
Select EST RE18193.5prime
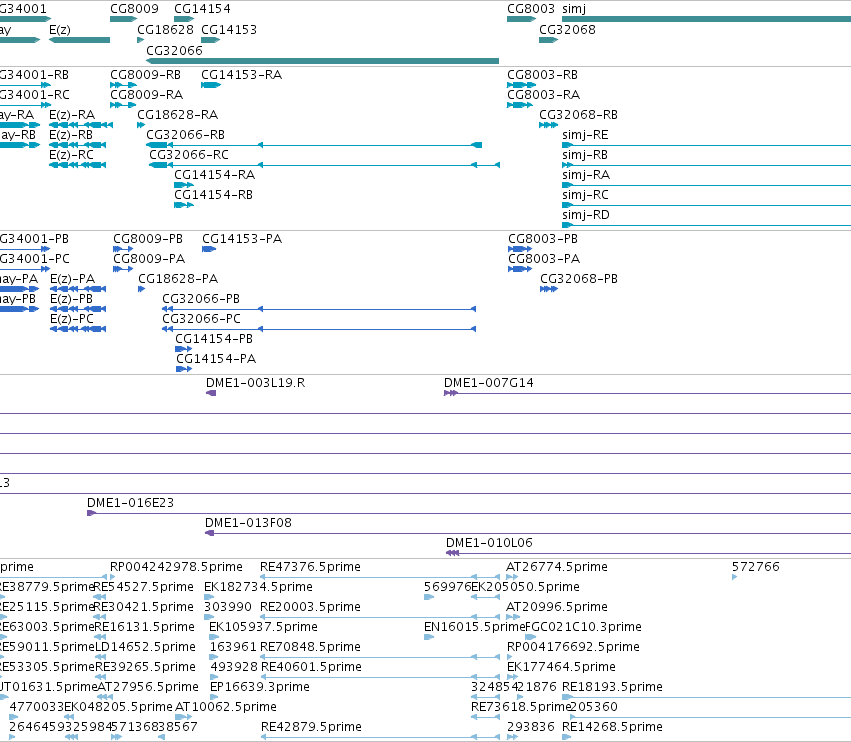[x=707, y=697]
